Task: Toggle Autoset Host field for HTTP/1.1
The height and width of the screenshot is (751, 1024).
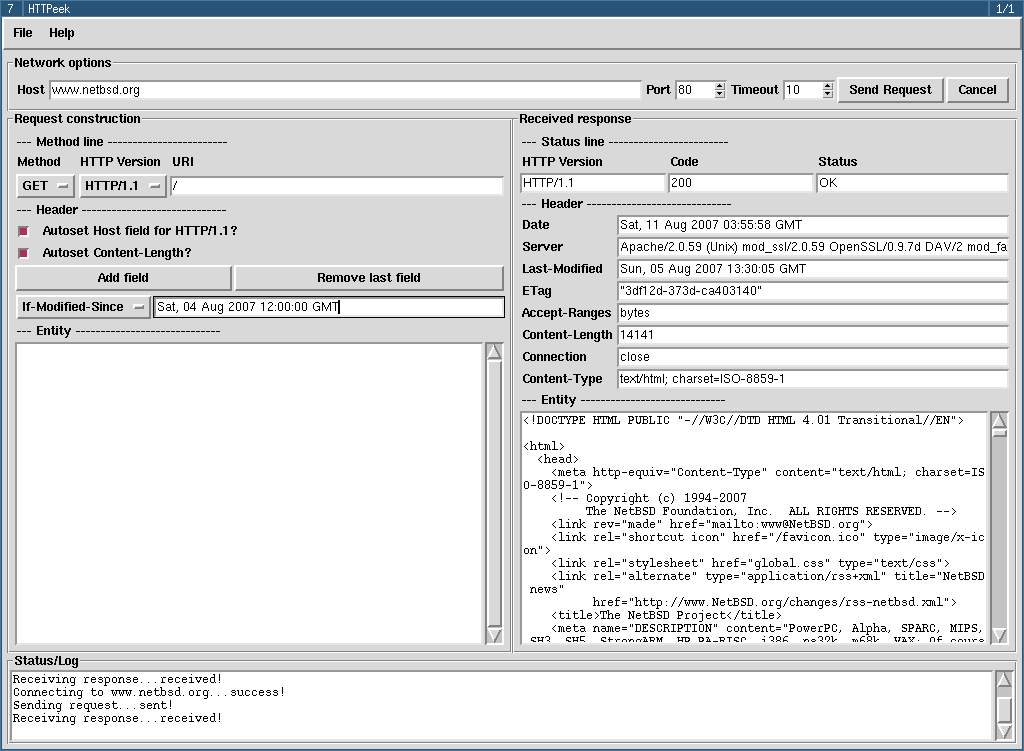Action: click(x=24, y=231)
